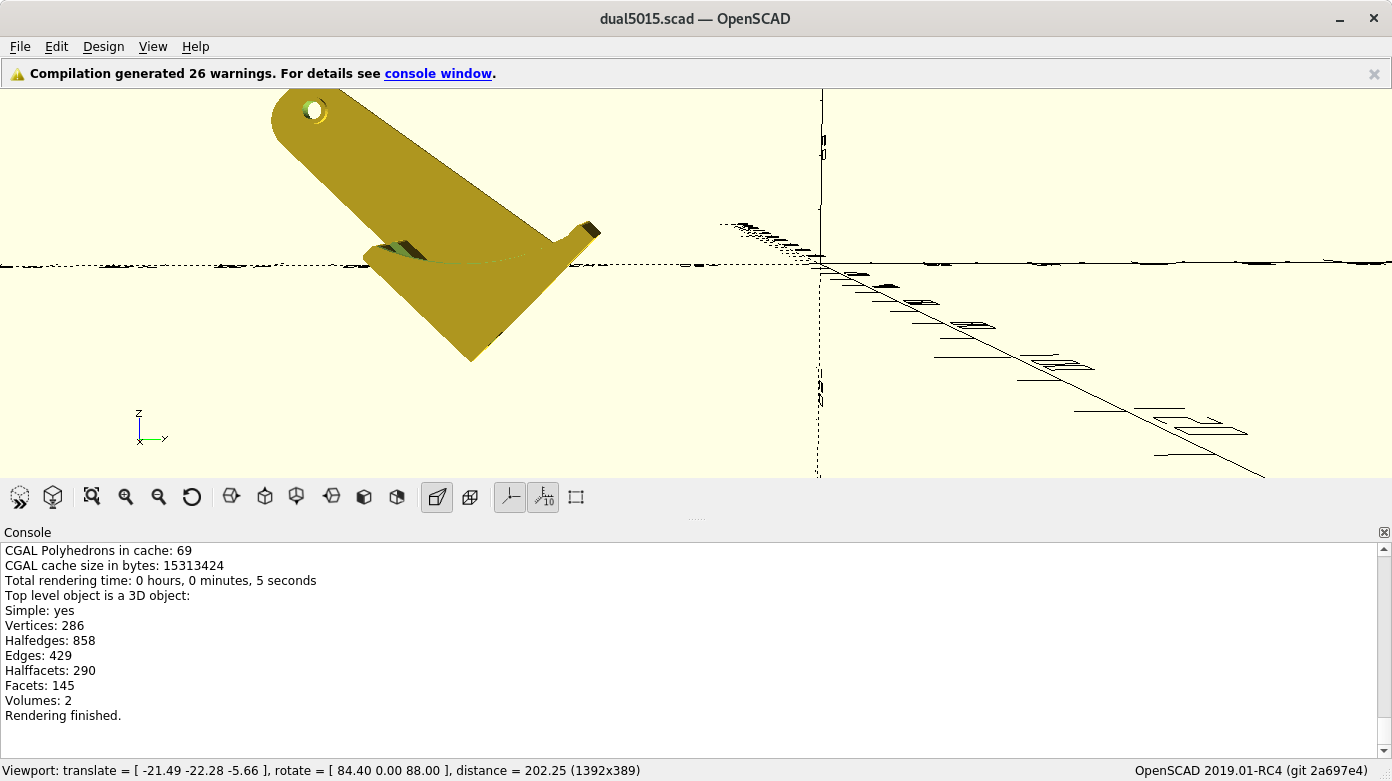Enable the Orthogonal projection button

click(470, 497)
